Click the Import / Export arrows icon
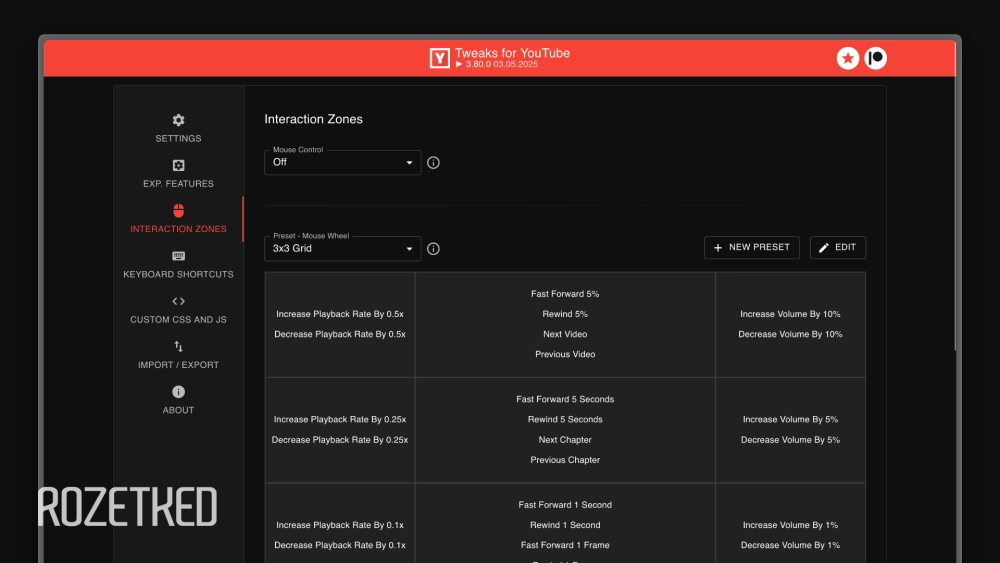The image size is (1000, 563). coord(178,346)
